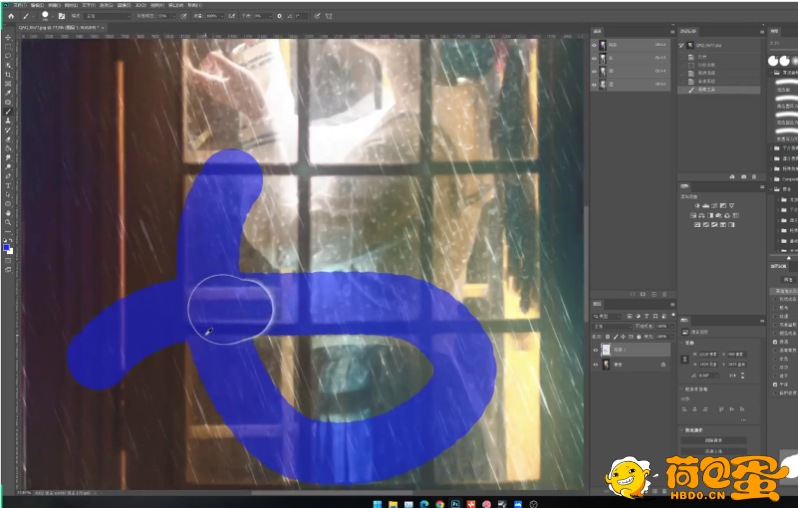Add a Hue/Saturation adjustment from Adjustments panel
798x508 pixels.
pyautogui.click(x=693, y=215)
